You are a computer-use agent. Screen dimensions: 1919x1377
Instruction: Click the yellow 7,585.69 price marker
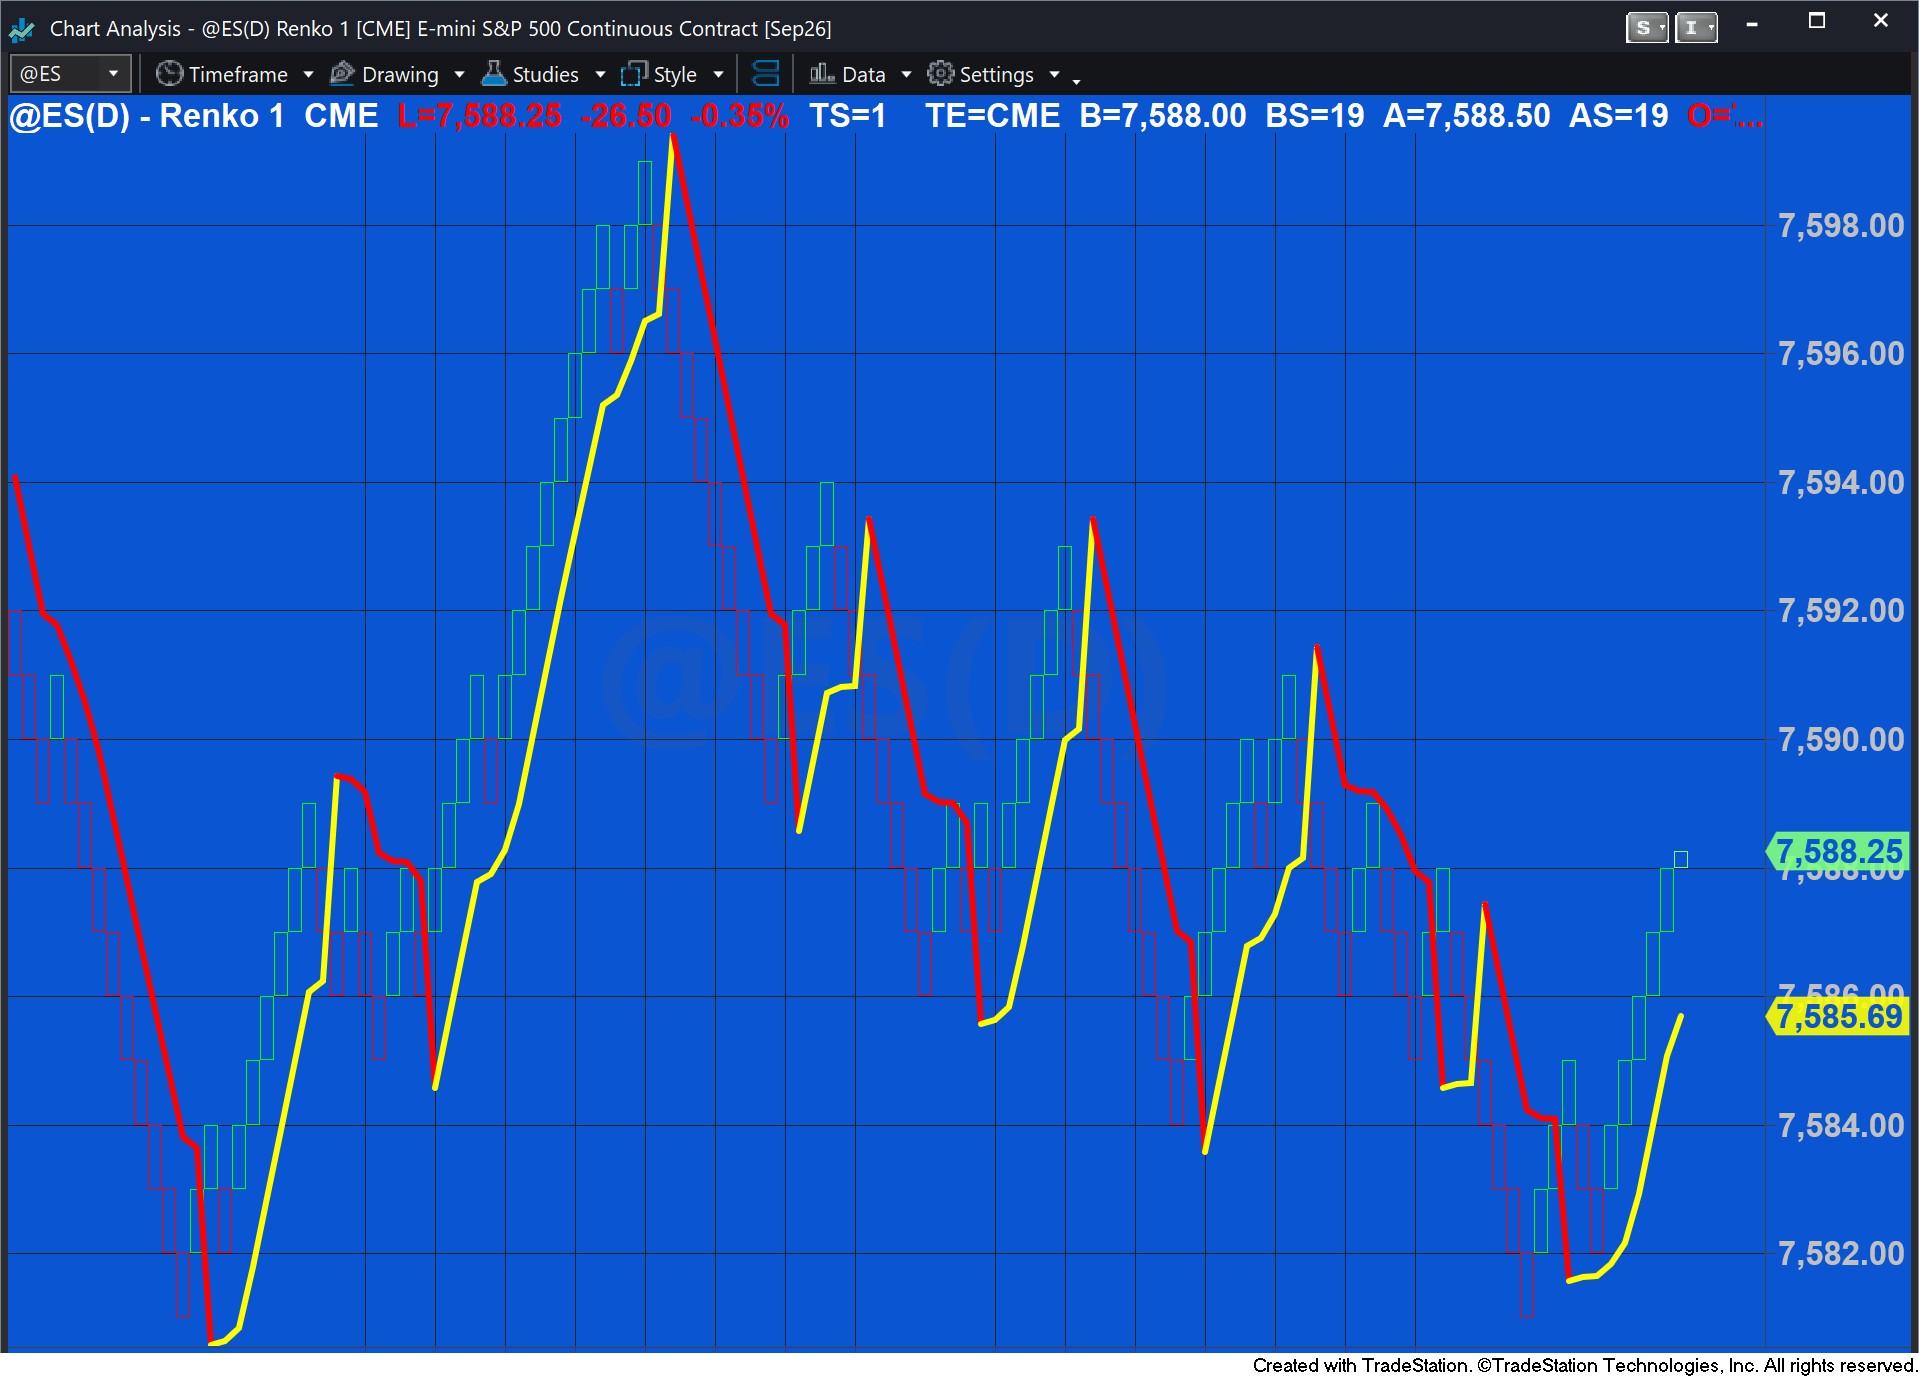(x=1837, y=1017)
